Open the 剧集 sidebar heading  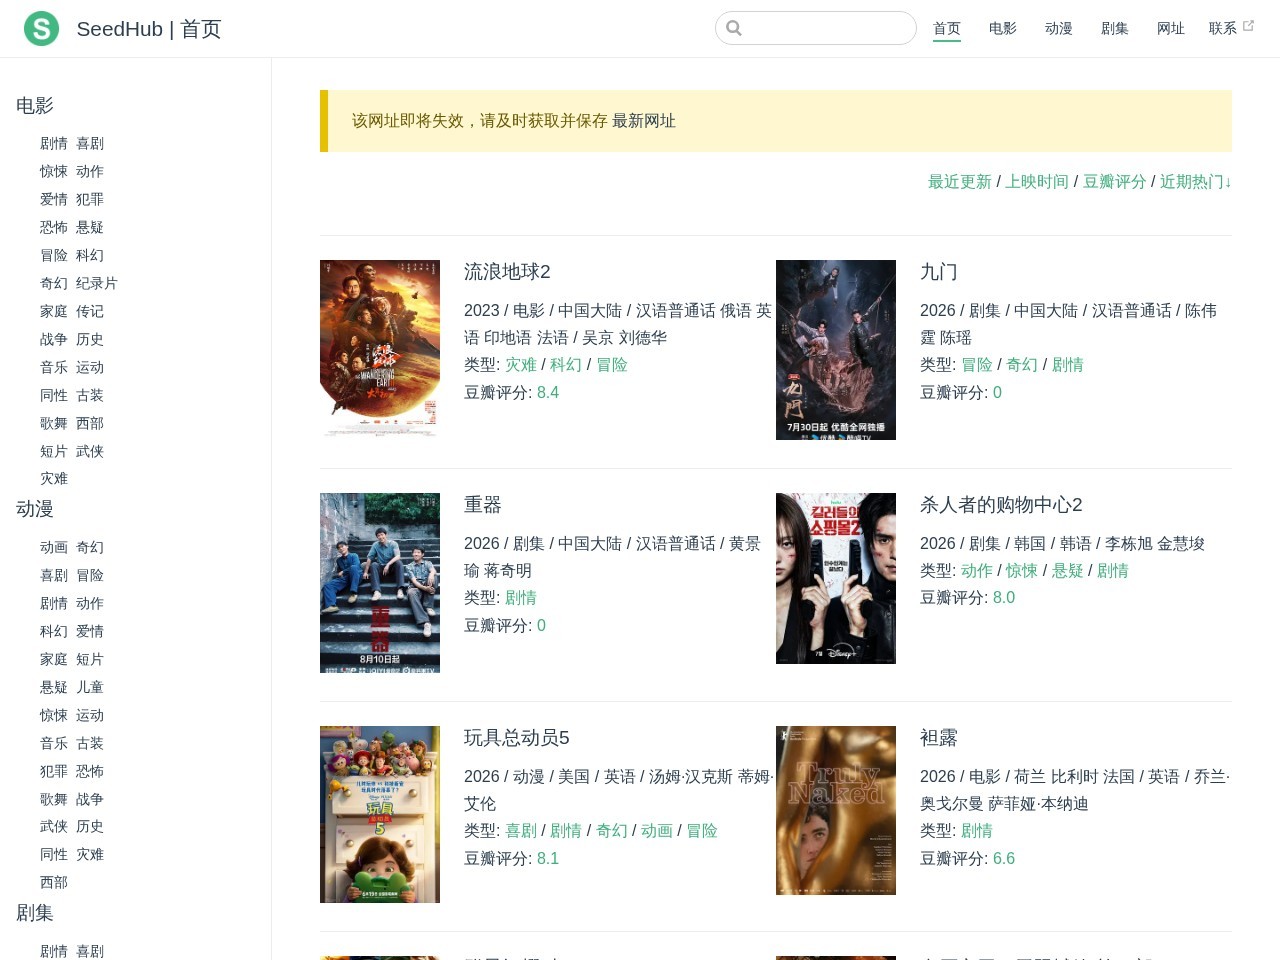pos(35,914)
